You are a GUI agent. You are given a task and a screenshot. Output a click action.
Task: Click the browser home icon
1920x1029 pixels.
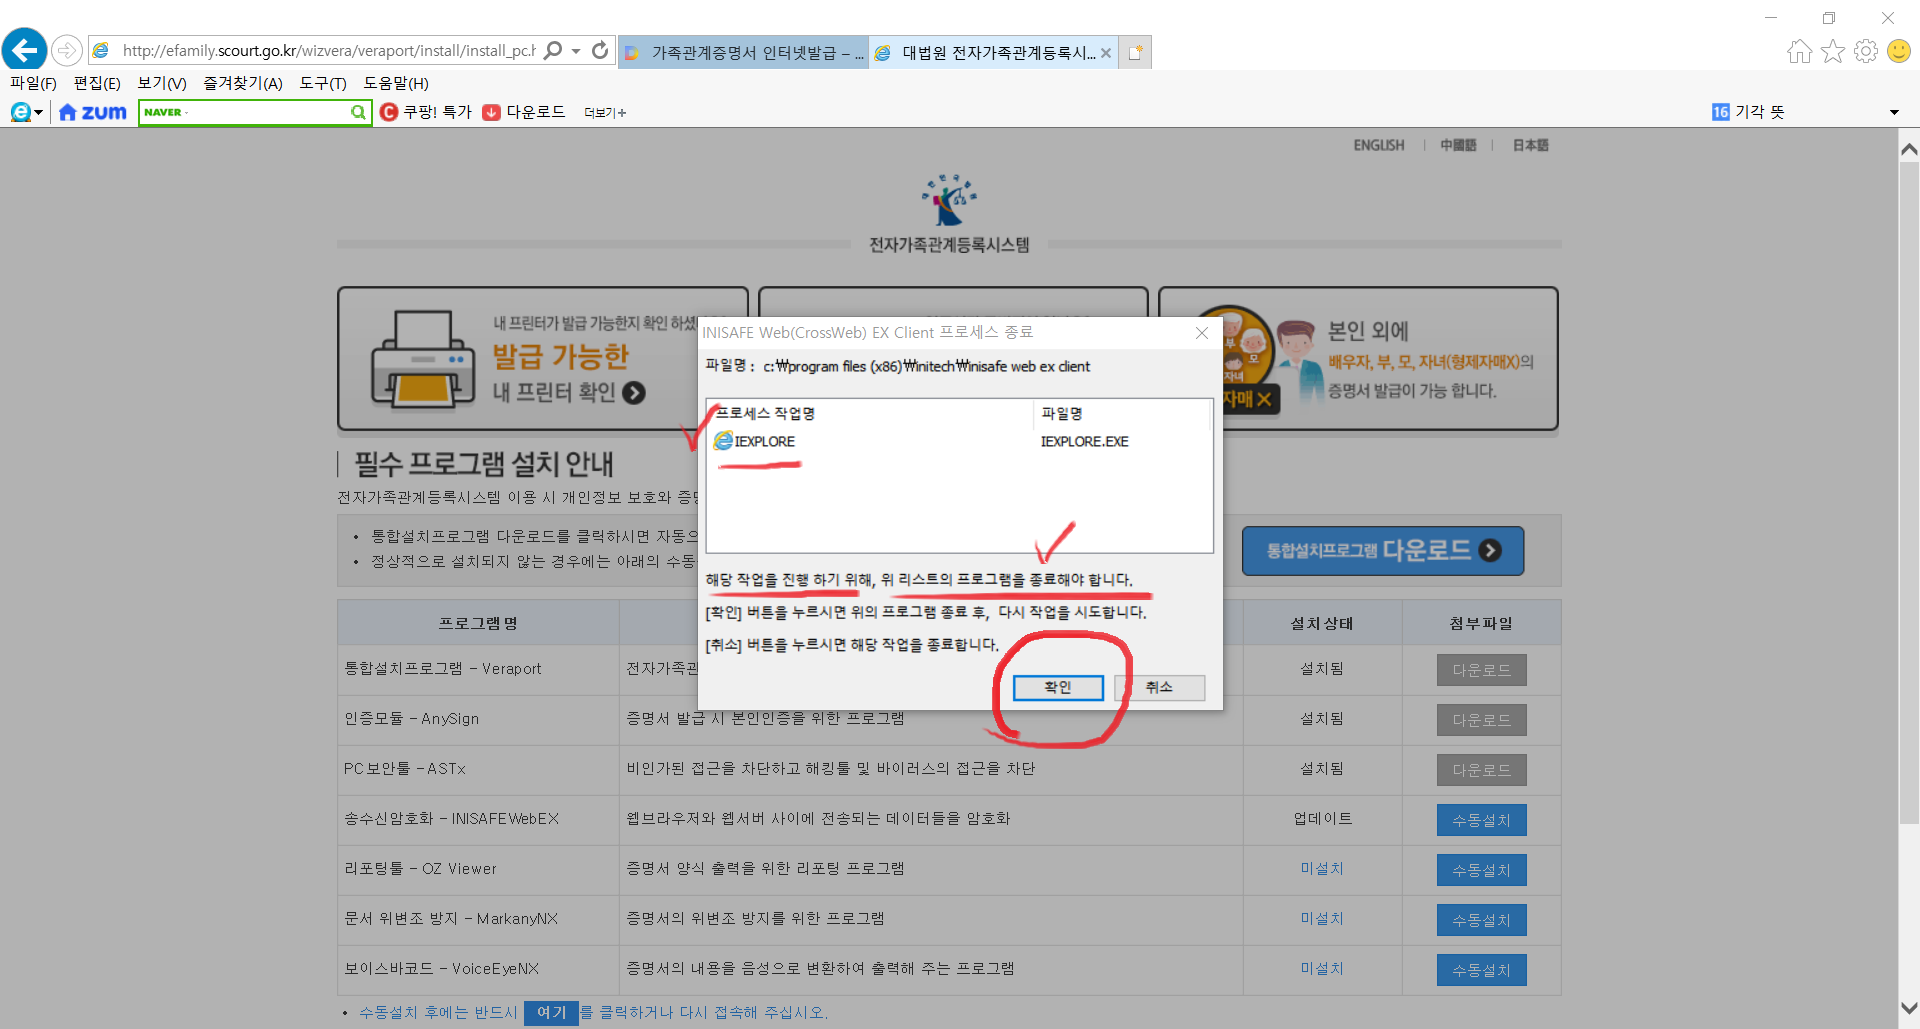1800,51
